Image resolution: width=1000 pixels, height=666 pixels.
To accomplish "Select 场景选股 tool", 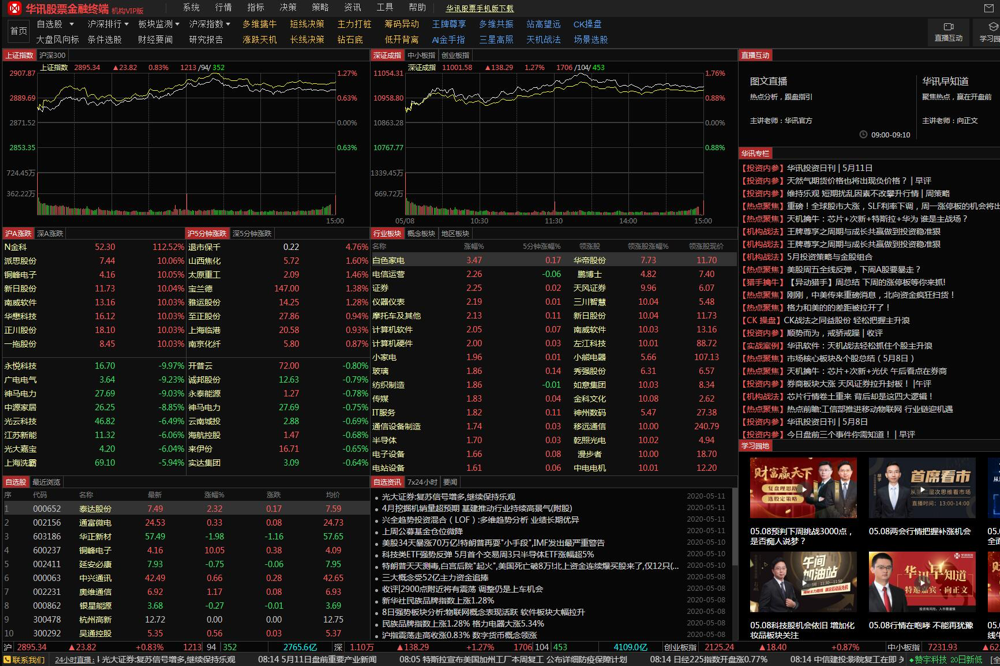I will [x=591, y=40].
